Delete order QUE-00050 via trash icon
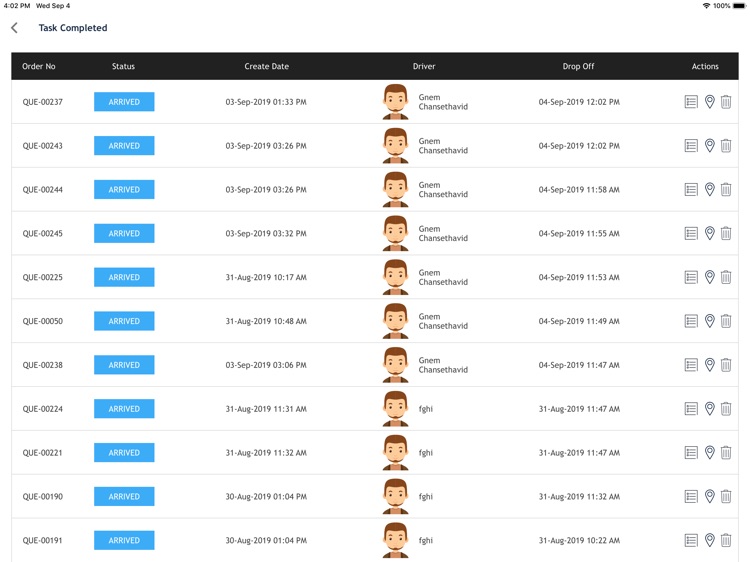The height and width of the screenshot is (562, 750). click(x=726, y=321)
